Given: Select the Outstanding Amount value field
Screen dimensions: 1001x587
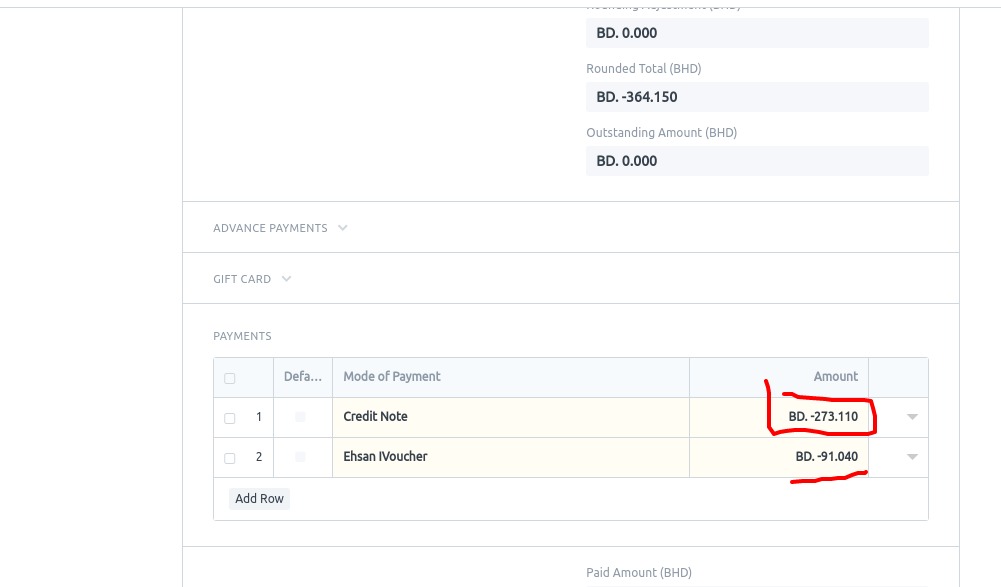Looking at the screenshot, I should click(757, 161).
